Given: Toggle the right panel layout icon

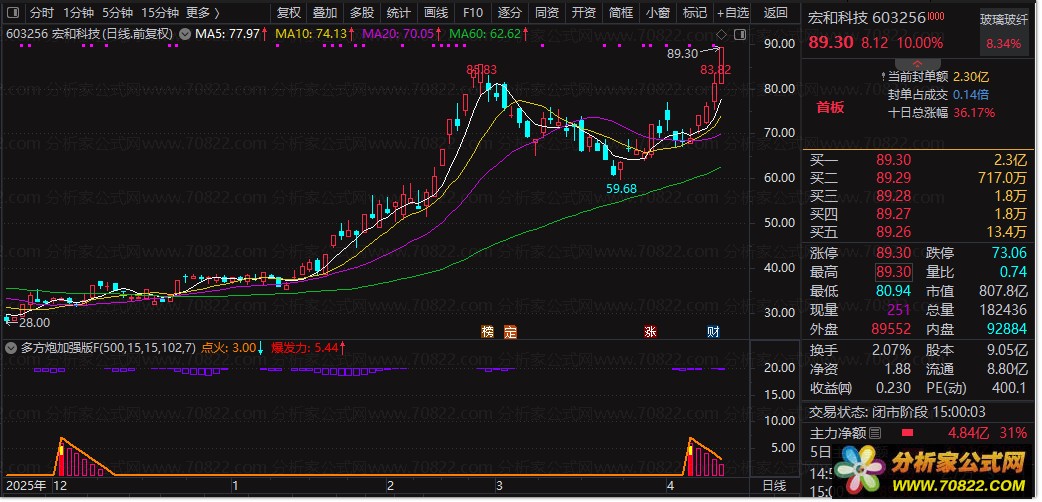Looking at the screenshot, I should [x=739, y=33].
